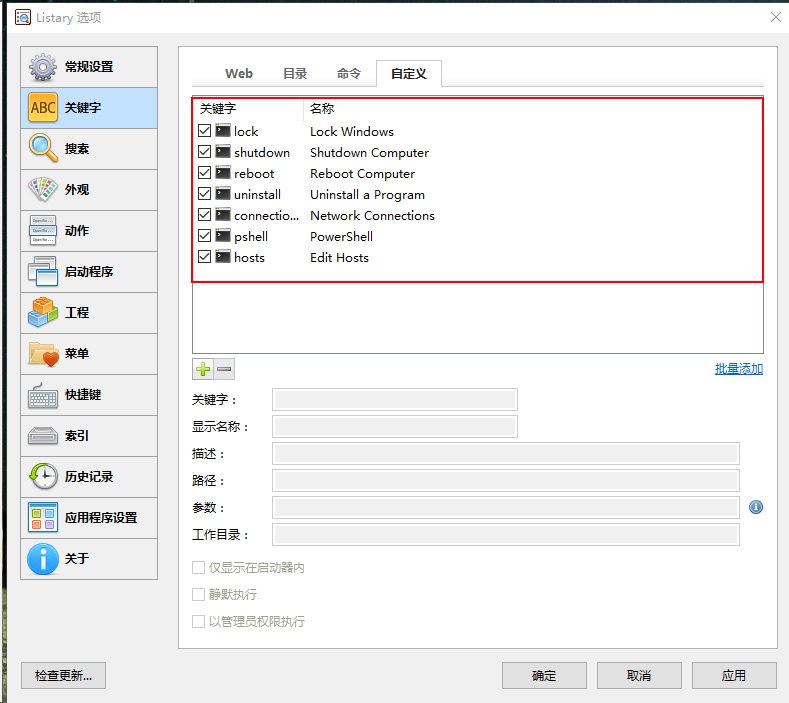Click the 描述 input field
The image size is (789, 703).
tap(506, 453)
